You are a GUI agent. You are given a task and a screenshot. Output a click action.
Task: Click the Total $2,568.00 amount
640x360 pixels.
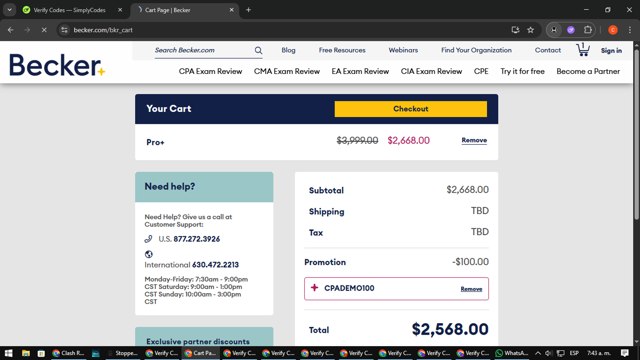coord(450,329)
